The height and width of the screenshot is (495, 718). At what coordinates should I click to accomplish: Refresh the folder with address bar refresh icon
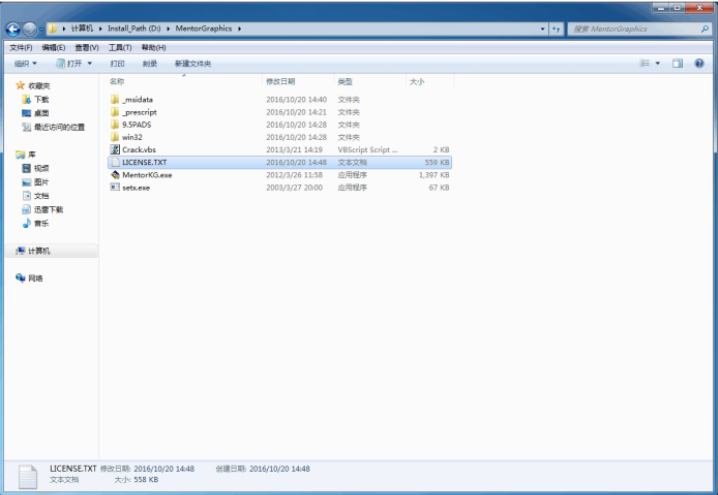[x=556, y=29]
